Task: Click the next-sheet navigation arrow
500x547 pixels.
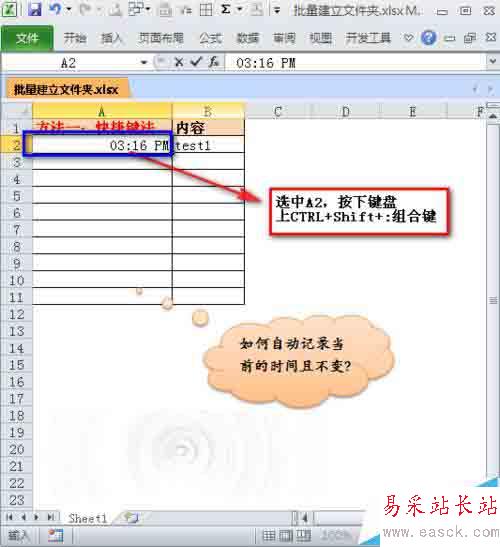Action: [36, 517]
